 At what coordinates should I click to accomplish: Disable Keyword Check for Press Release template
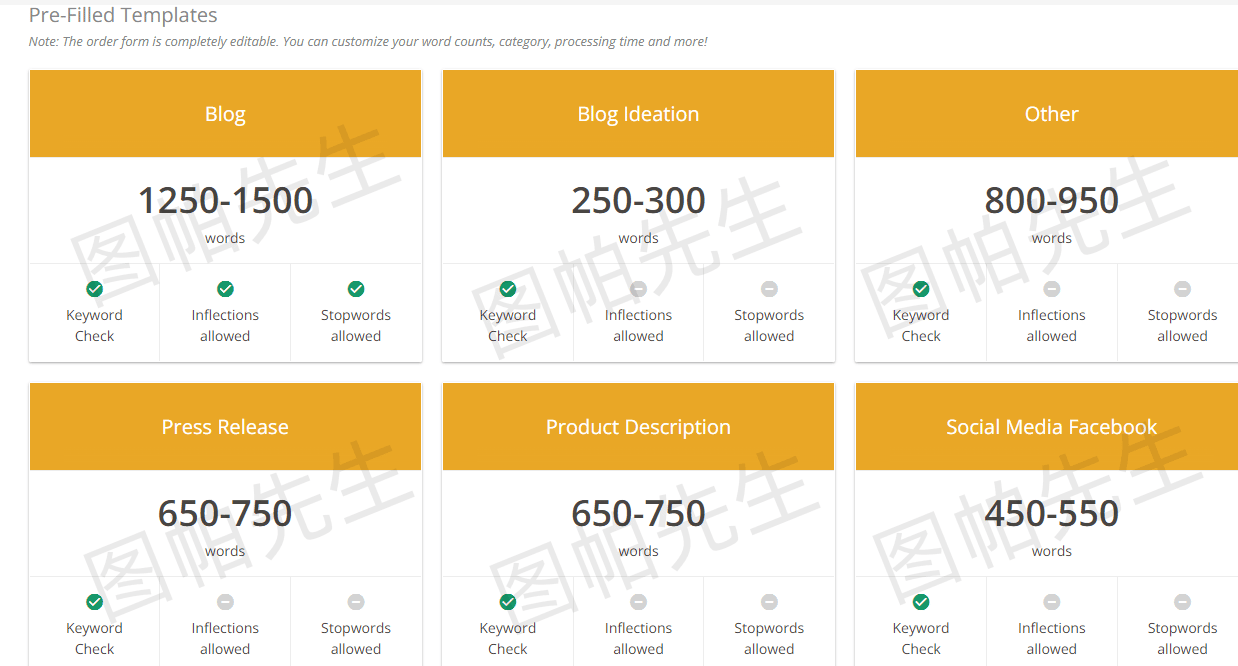click(94, 602)
